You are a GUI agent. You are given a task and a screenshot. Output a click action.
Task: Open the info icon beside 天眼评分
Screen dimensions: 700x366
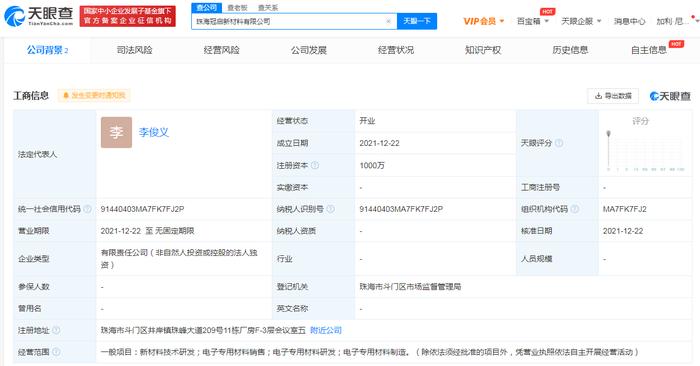pyautogui.click(x=558, y=143)
